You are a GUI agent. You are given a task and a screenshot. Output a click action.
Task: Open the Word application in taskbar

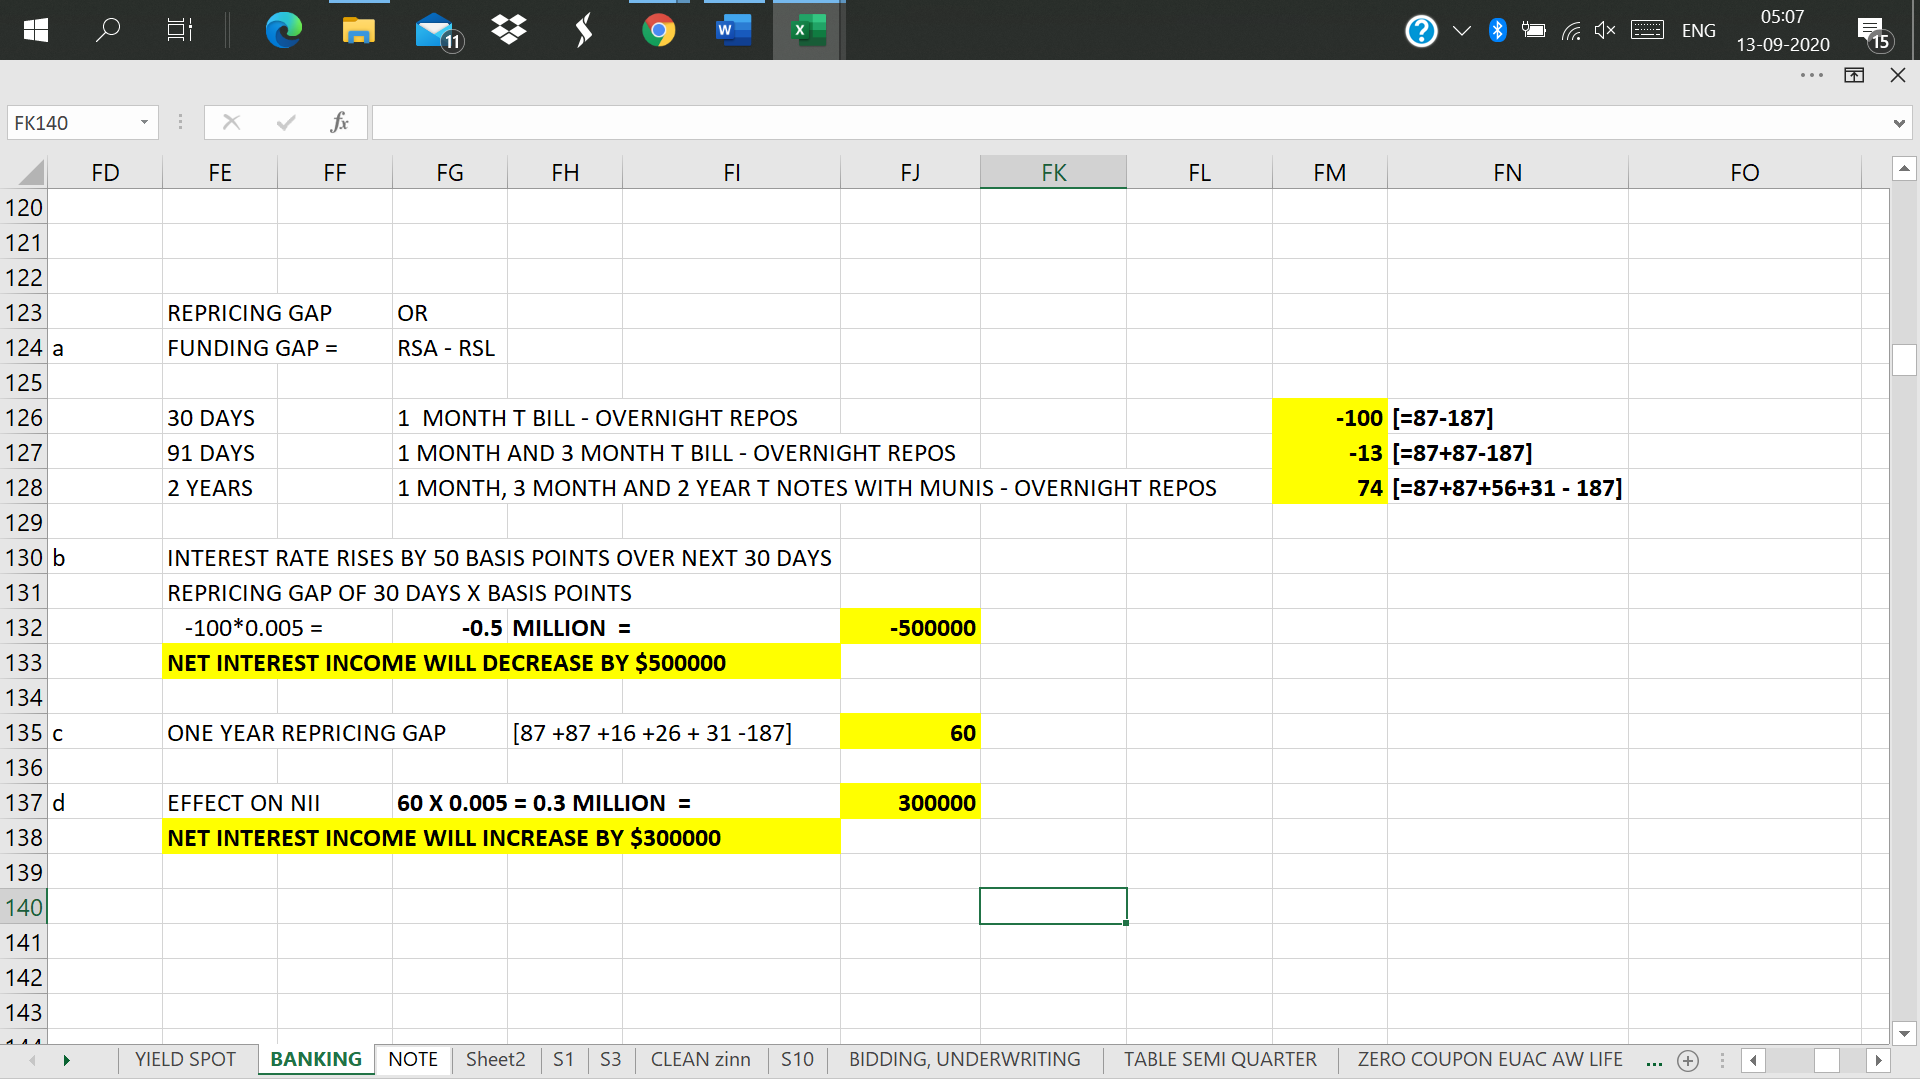(x=732, y=30)
